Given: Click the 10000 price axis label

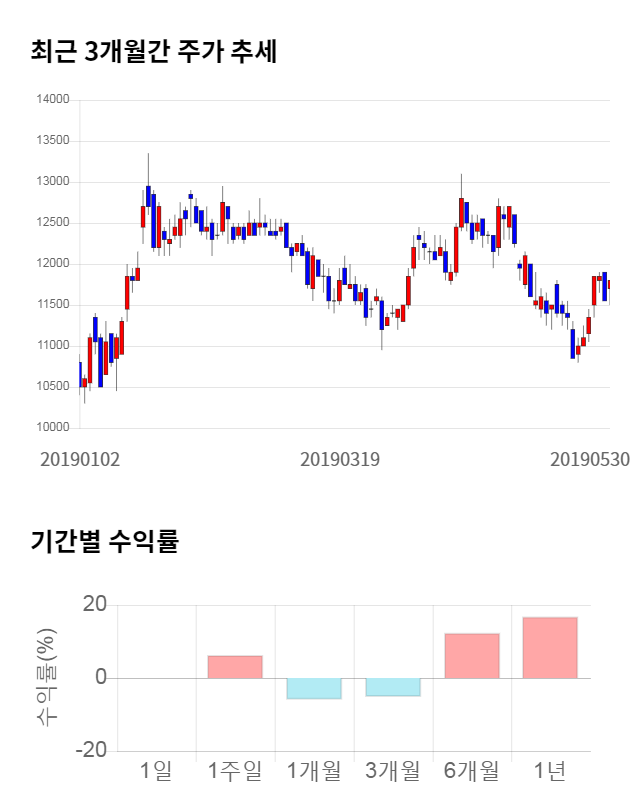Looking at the screenshot, I should pyautogui.click(x=53, y=428).
